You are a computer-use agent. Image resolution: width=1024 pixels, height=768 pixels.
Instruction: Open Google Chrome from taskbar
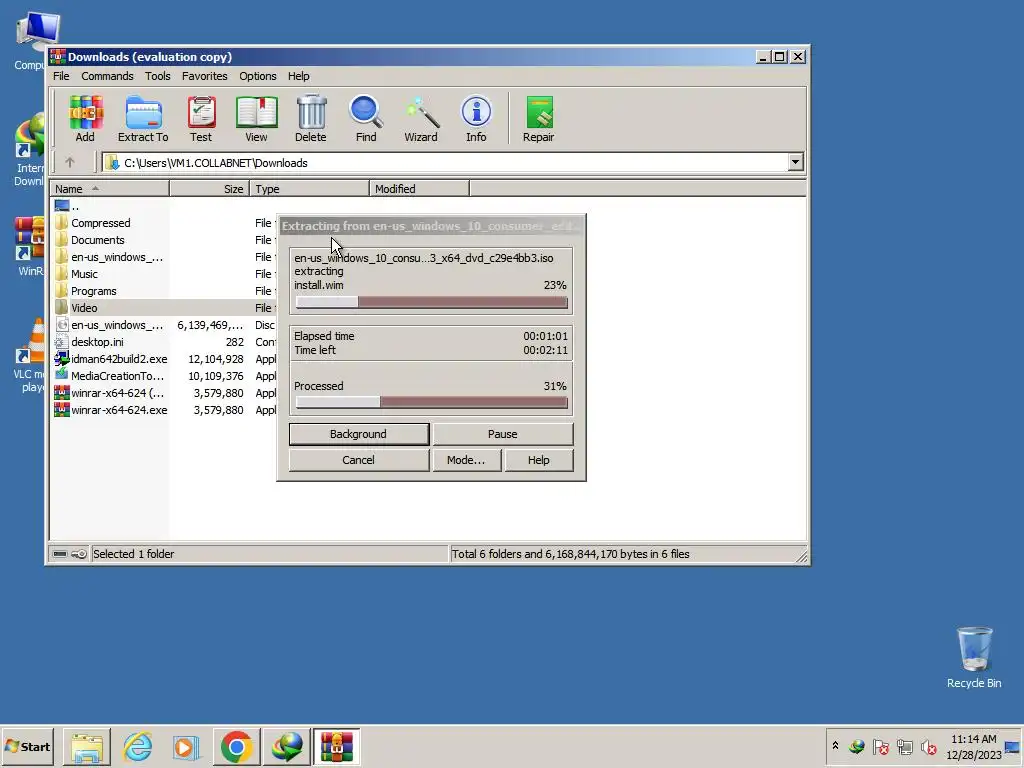point(236,746)
